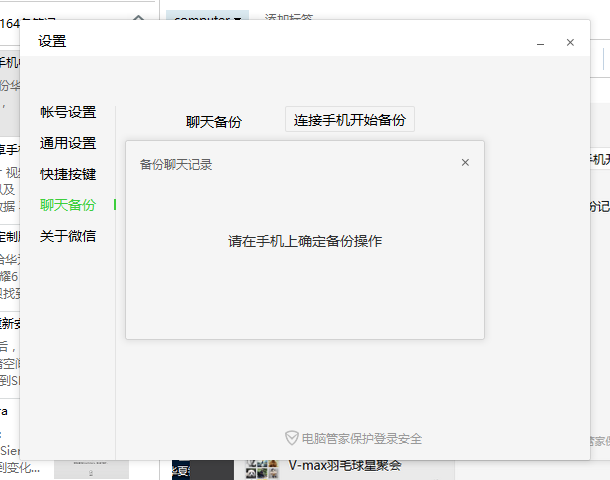Open 关于微信 tab
The image size is (610, 480).
[68, 236]
